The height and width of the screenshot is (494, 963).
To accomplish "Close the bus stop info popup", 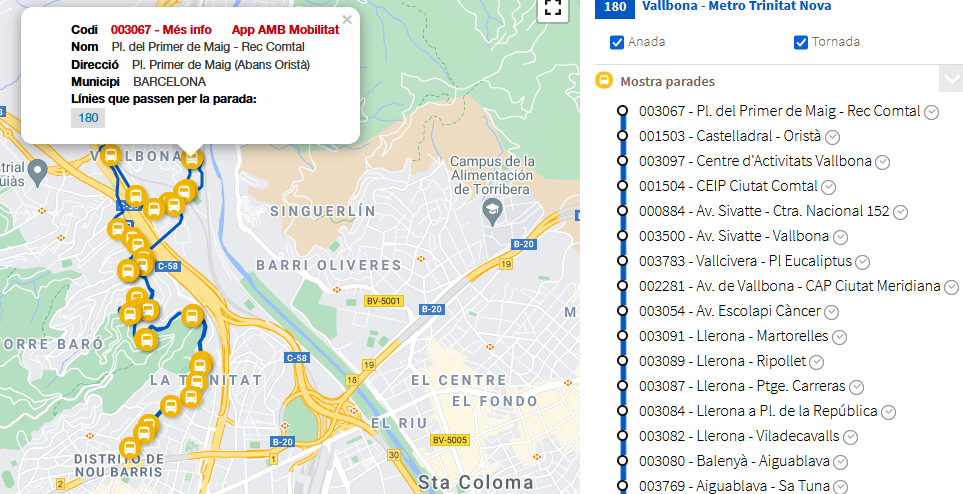I will 347,19.
